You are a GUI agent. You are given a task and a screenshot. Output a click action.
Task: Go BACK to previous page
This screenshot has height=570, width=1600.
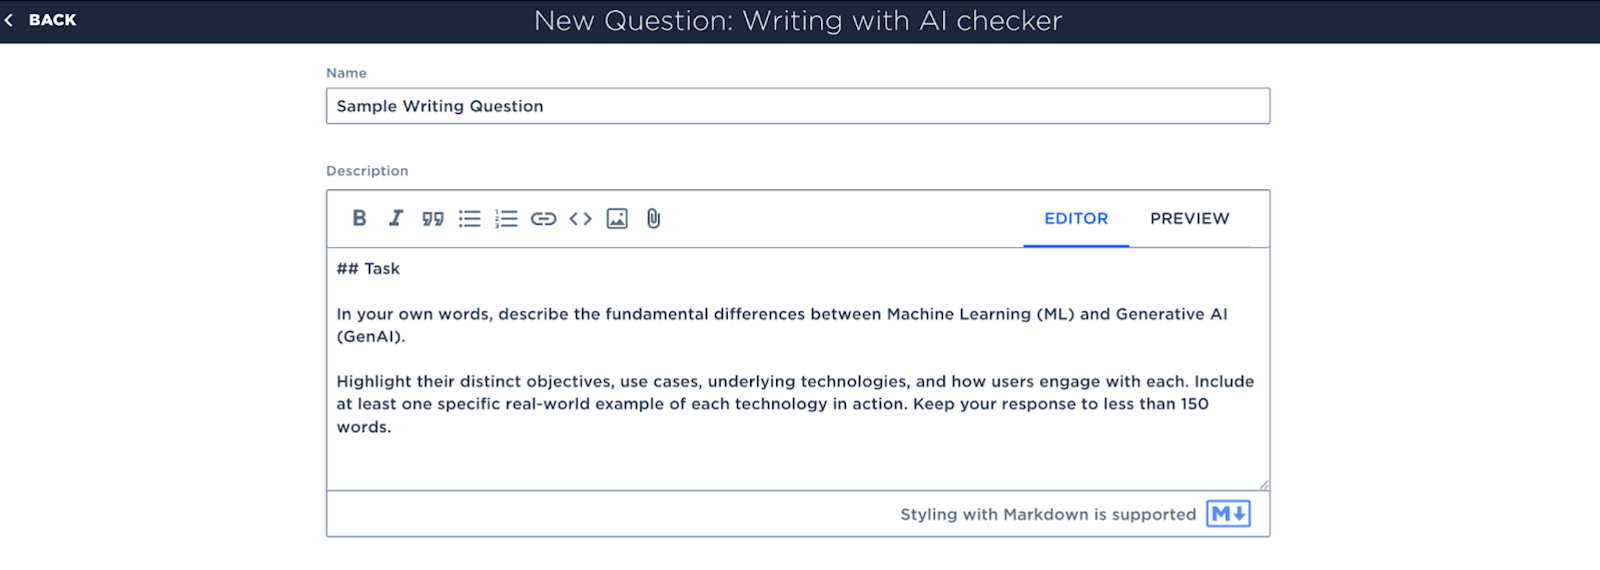pos(52,20)
